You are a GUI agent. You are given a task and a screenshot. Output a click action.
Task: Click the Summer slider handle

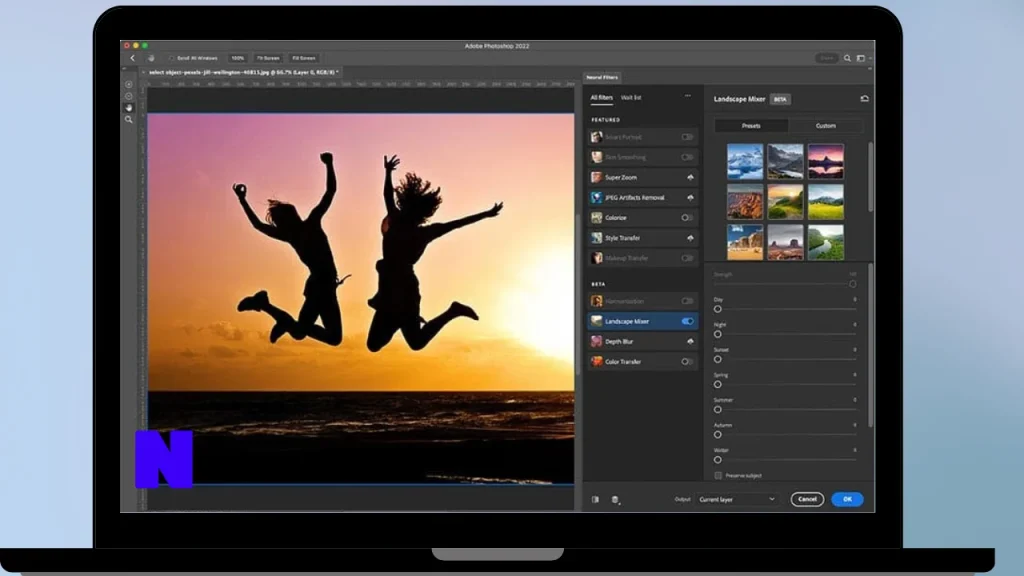pyautogui.click(x=718, y=409)
